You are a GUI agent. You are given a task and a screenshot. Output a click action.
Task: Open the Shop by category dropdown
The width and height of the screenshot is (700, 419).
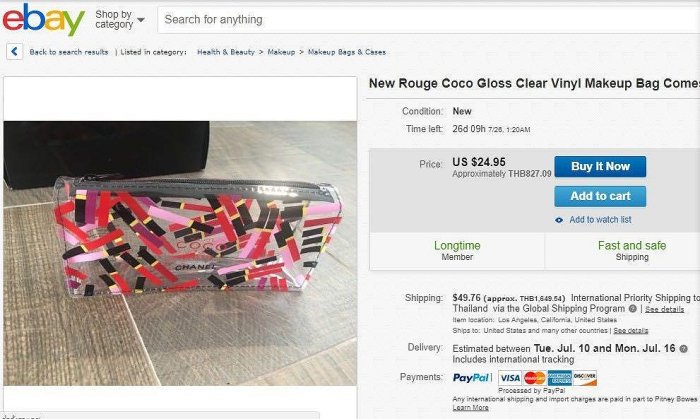coord(119,19)
